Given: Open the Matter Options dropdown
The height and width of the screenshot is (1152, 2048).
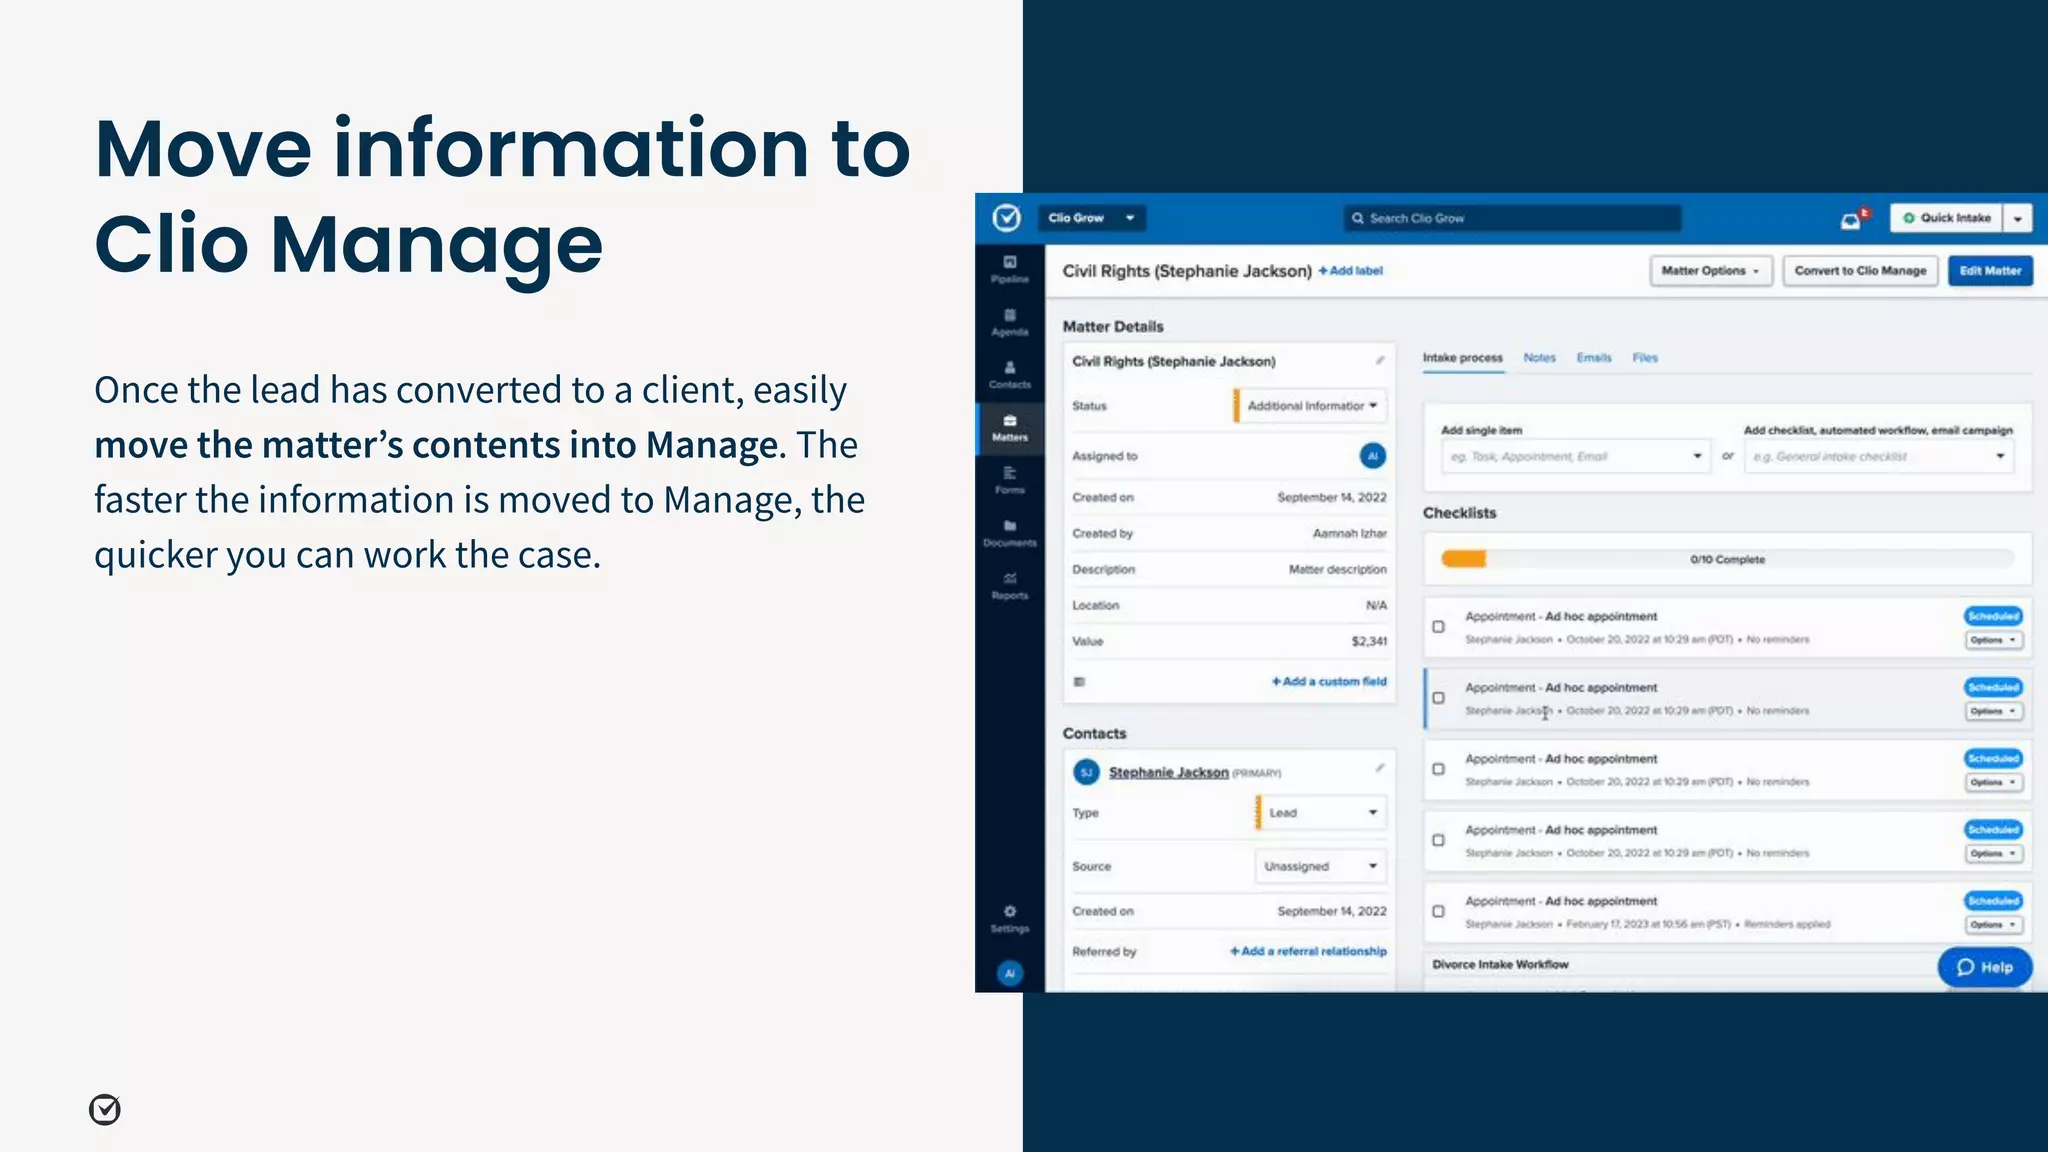Looking at the screenshot, I should [1710, 271].
